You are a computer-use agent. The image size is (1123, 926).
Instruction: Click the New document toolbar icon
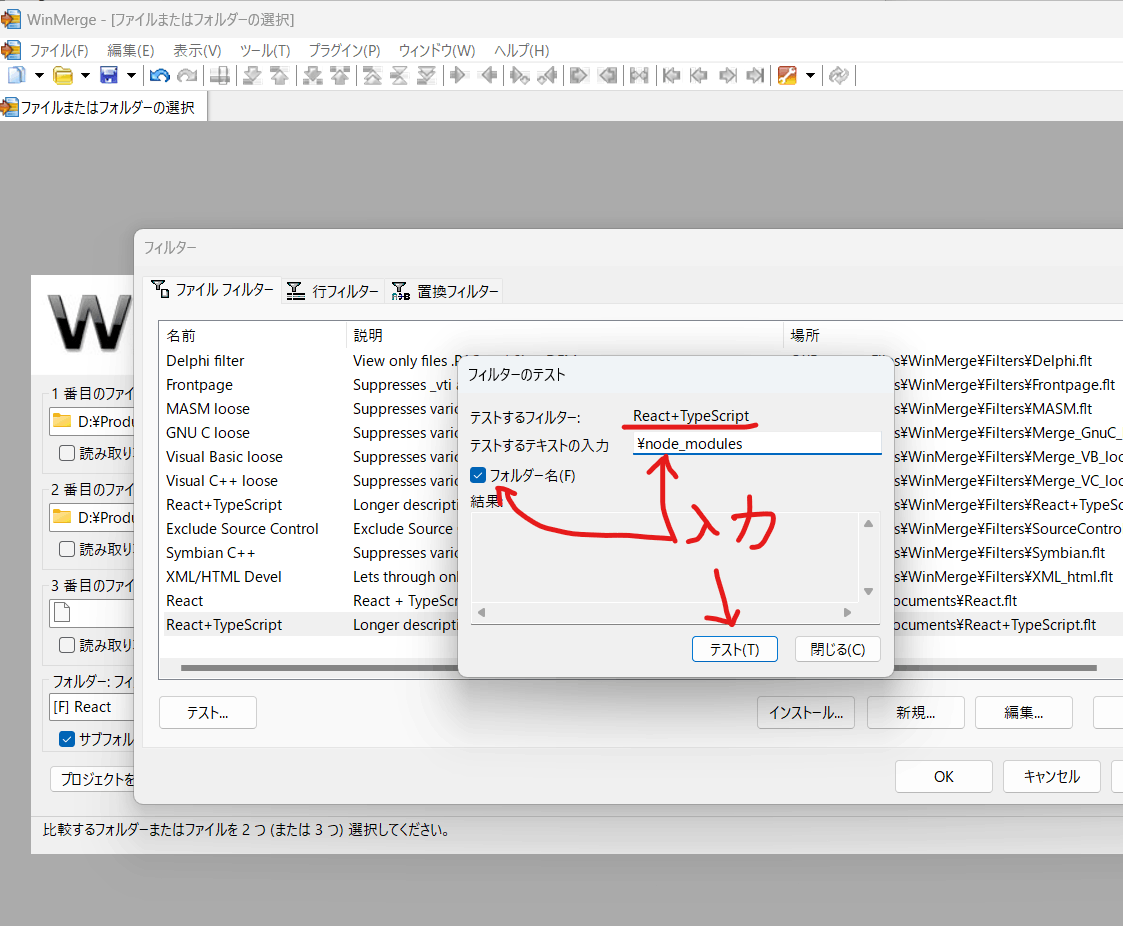pyautogui.click(x=16, y=75)
